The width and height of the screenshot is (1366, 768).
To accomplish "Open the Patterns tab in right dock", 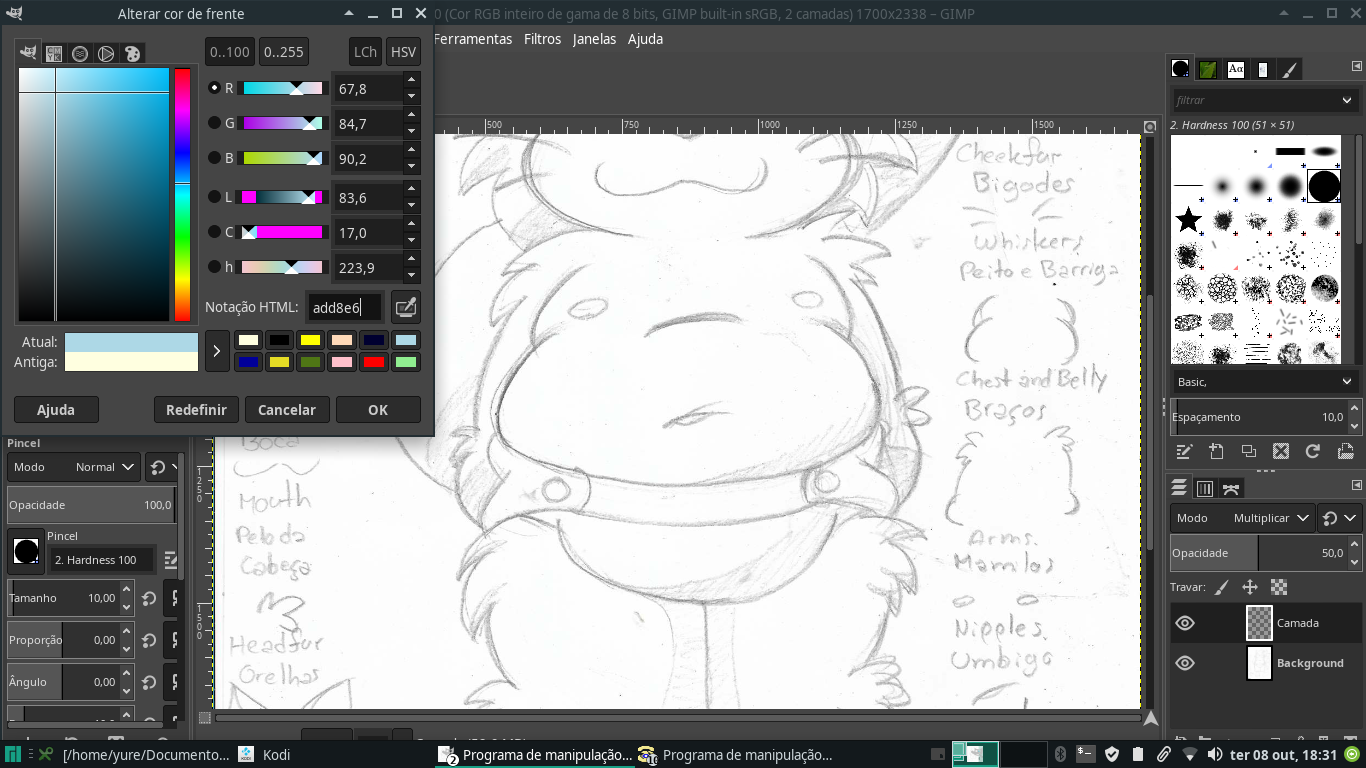I will pyautogui.click(x=1208, y=69).
